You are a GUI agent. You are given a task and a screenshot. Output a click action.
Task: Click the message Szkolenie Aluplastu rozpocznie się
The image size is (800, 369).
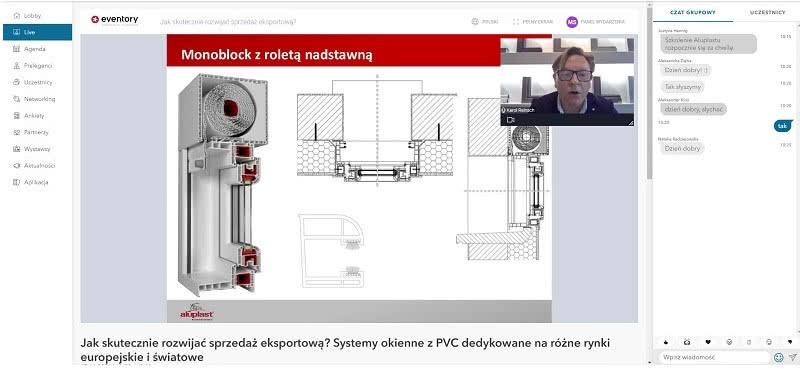(x=709, y=44)
